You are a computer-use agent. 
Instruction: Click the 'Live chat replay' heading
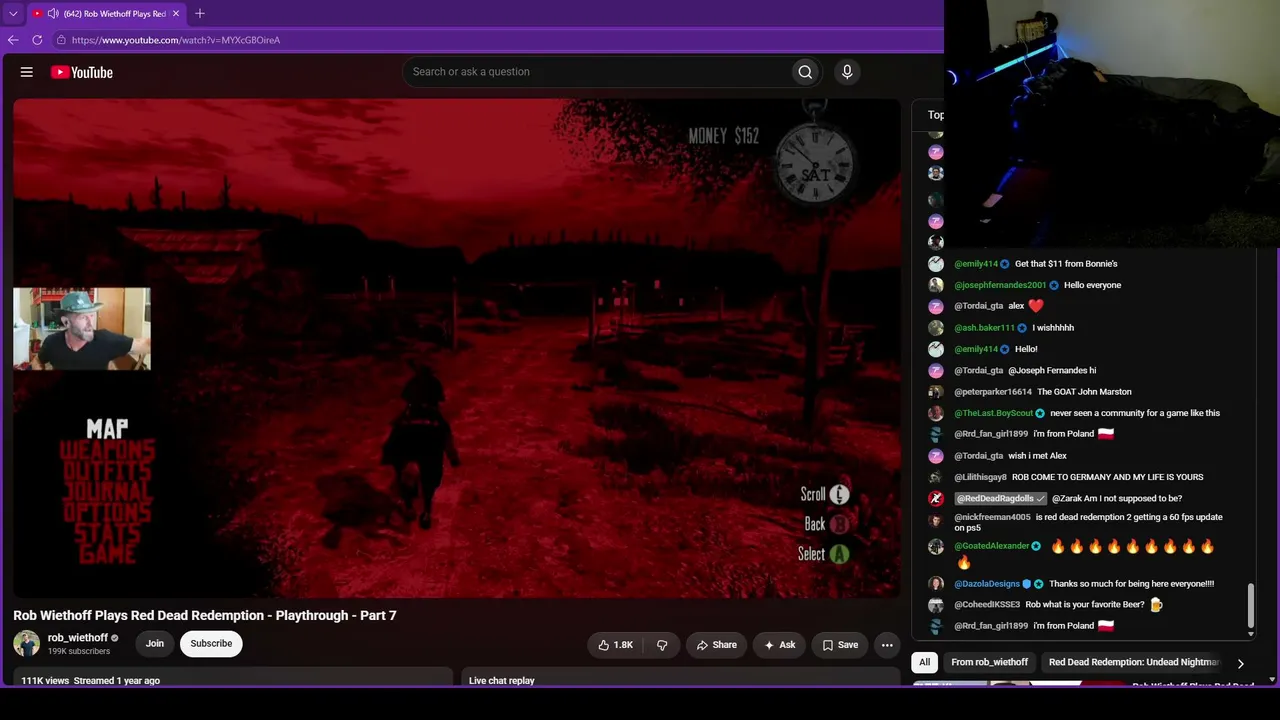(502, 681)
